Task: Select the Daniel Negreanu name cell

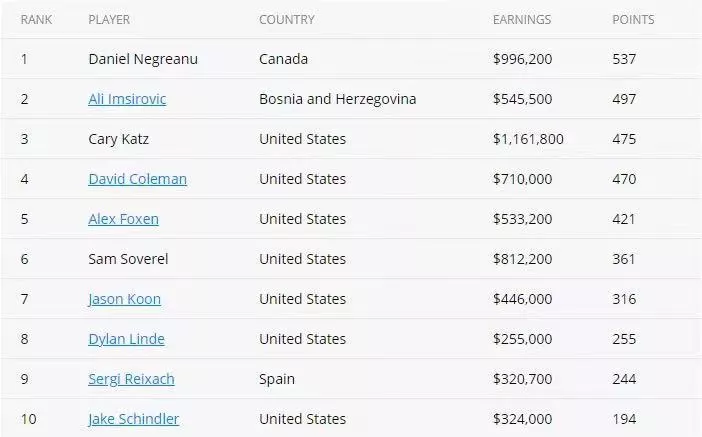Action: coord(143,59)
